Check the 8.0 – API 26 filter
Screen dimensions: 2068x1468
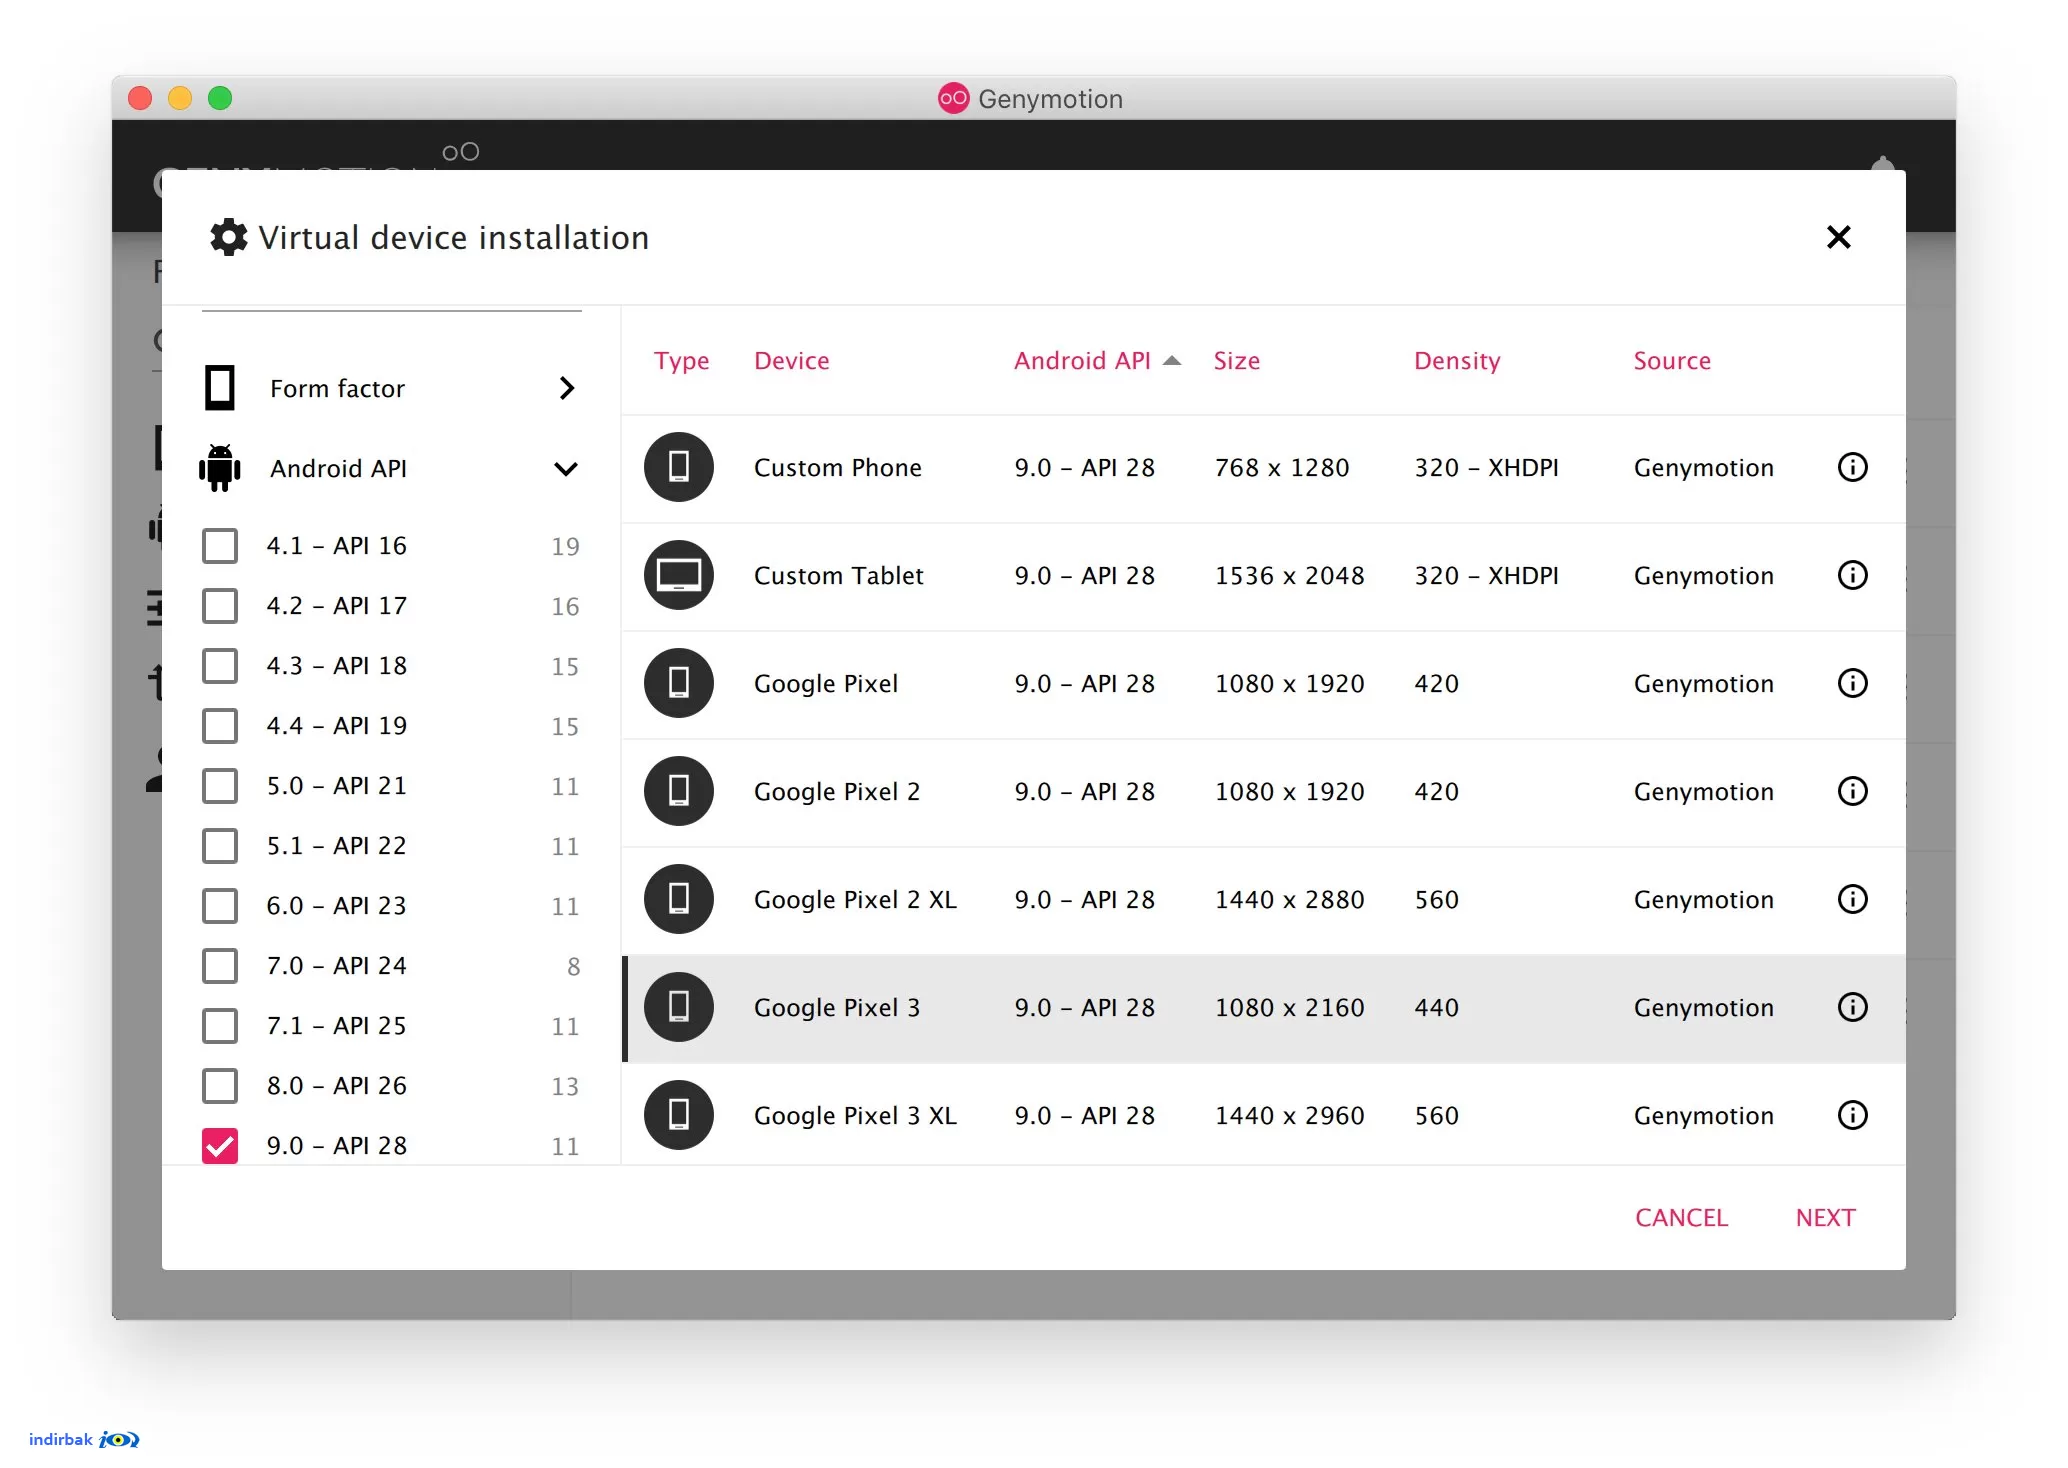220,1086
